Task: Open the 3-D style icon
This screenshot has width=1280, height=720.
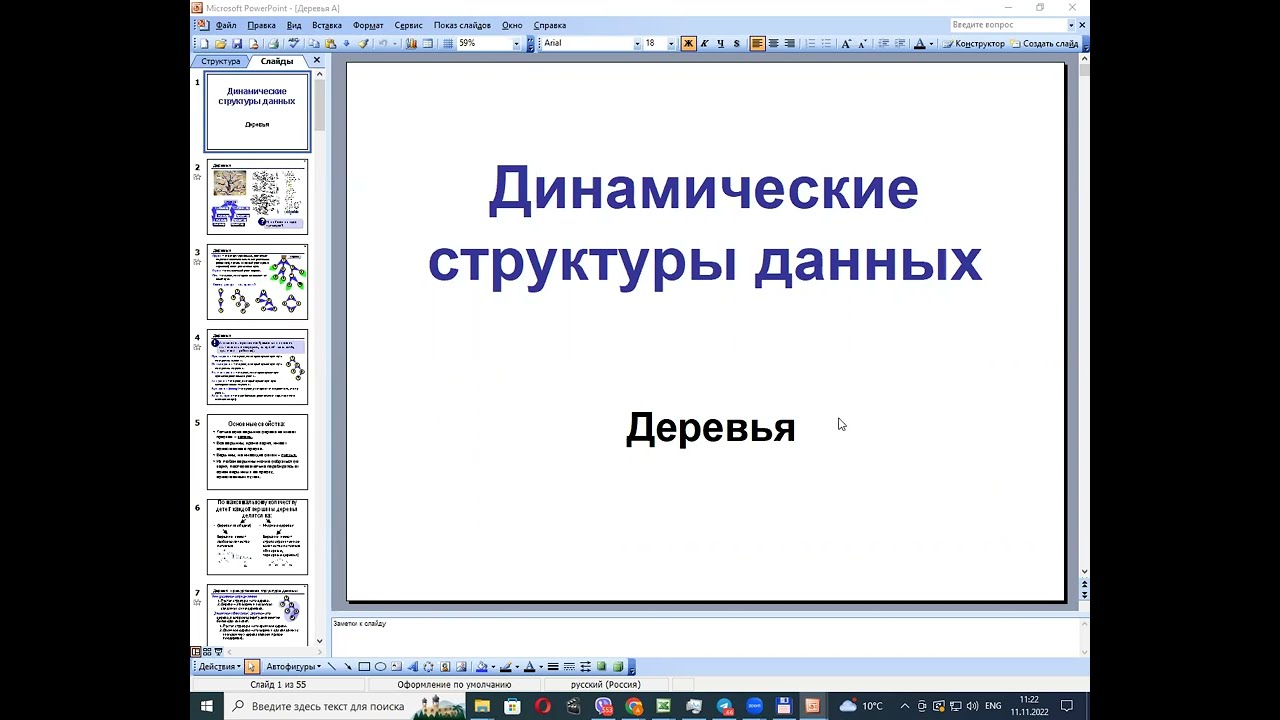Action: [x=617, y=666]
